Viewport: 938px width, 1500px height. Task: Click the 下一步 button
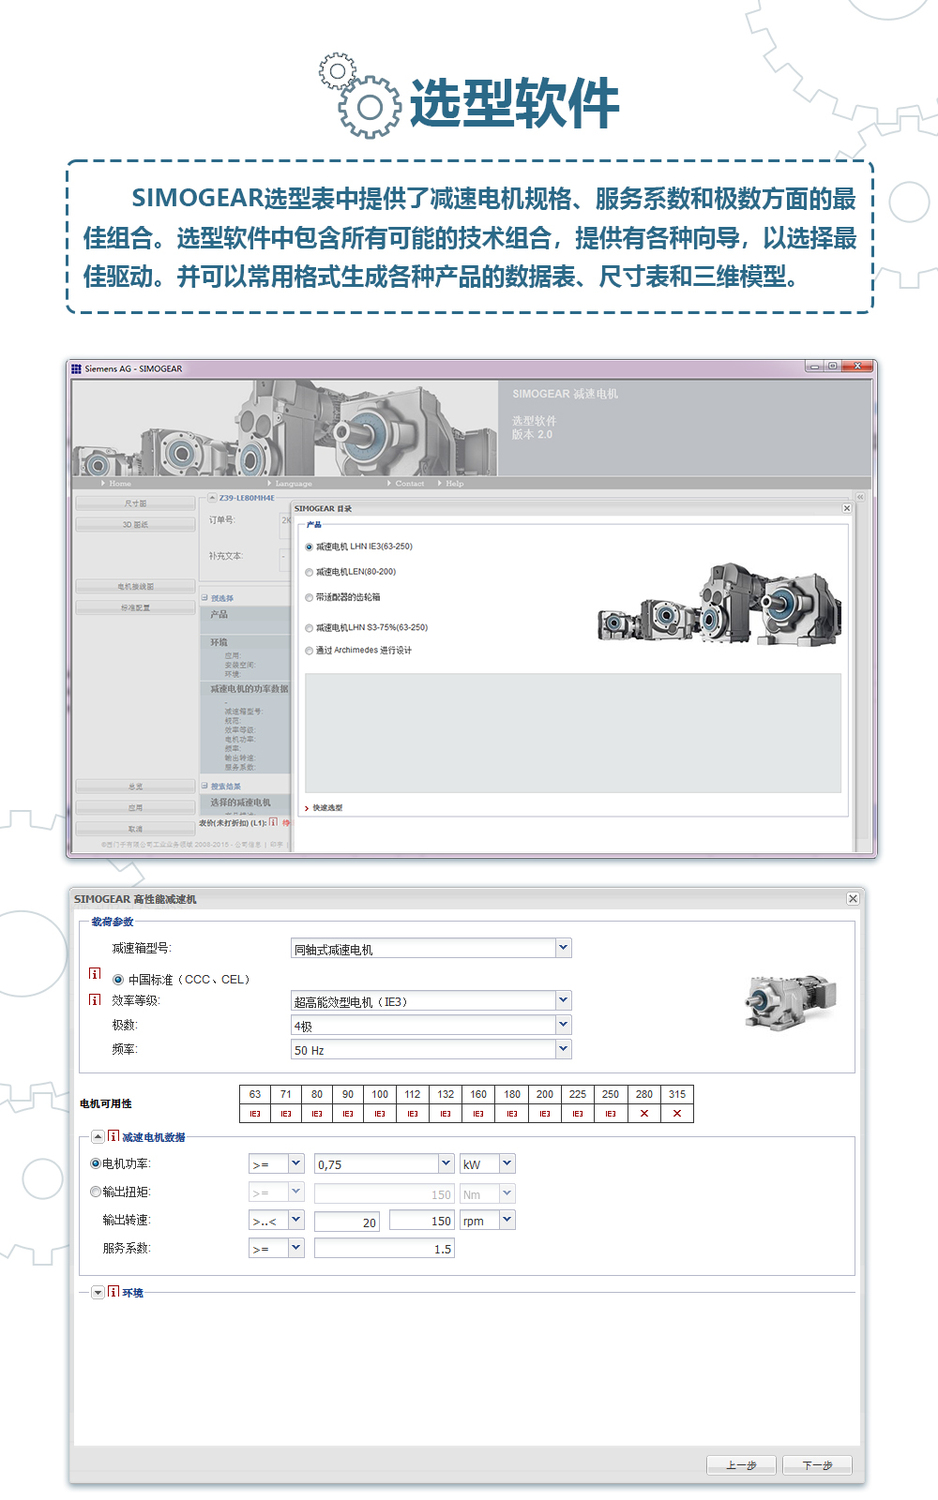tap(817, 1465)
